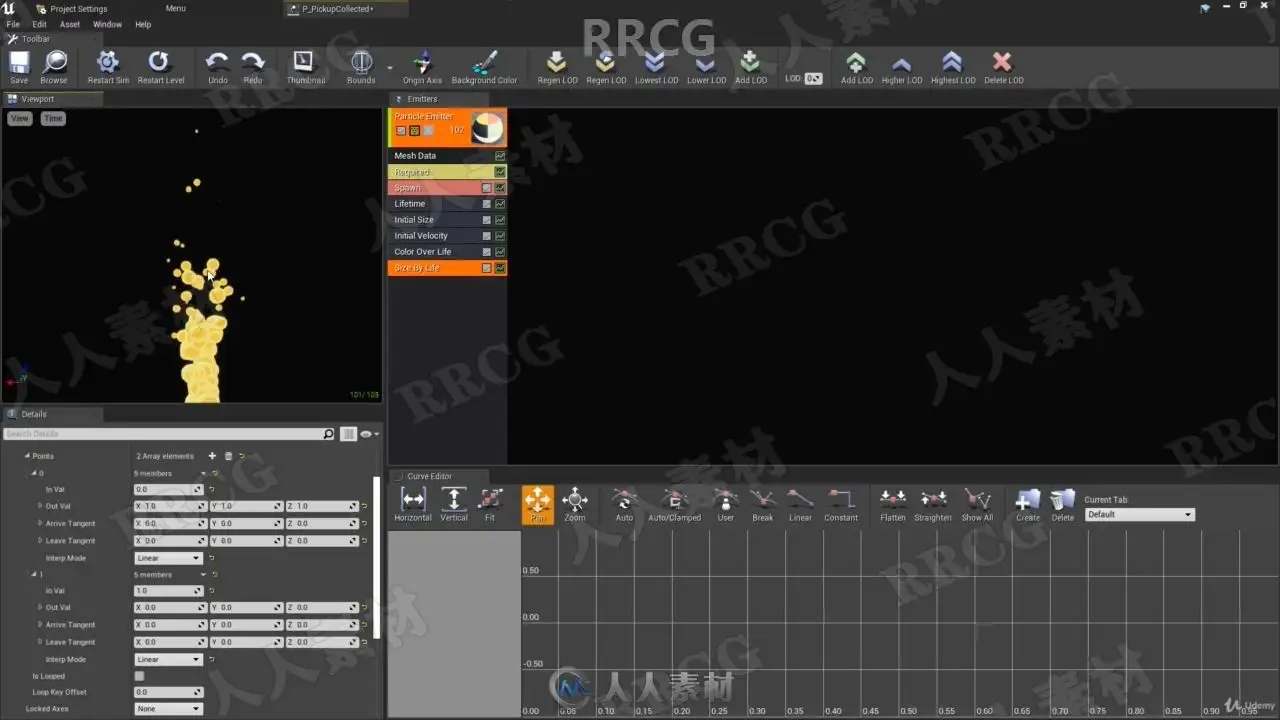Redo the last undone action
Viewport: 1280px width, 720px height.
click(x=253, y=67)
